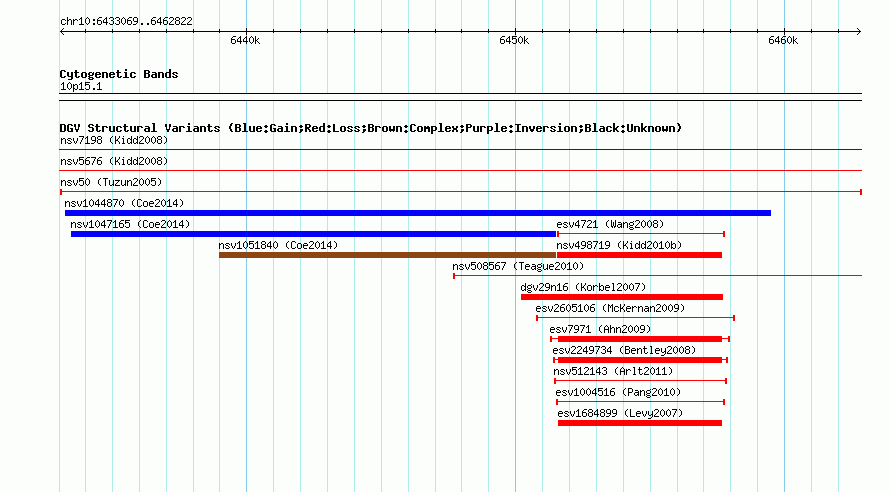Image resolution: width=890 pixels, height=492 pixels.
Task: Click the Cytogenetic Bands track title
Action: coord(119,74)
